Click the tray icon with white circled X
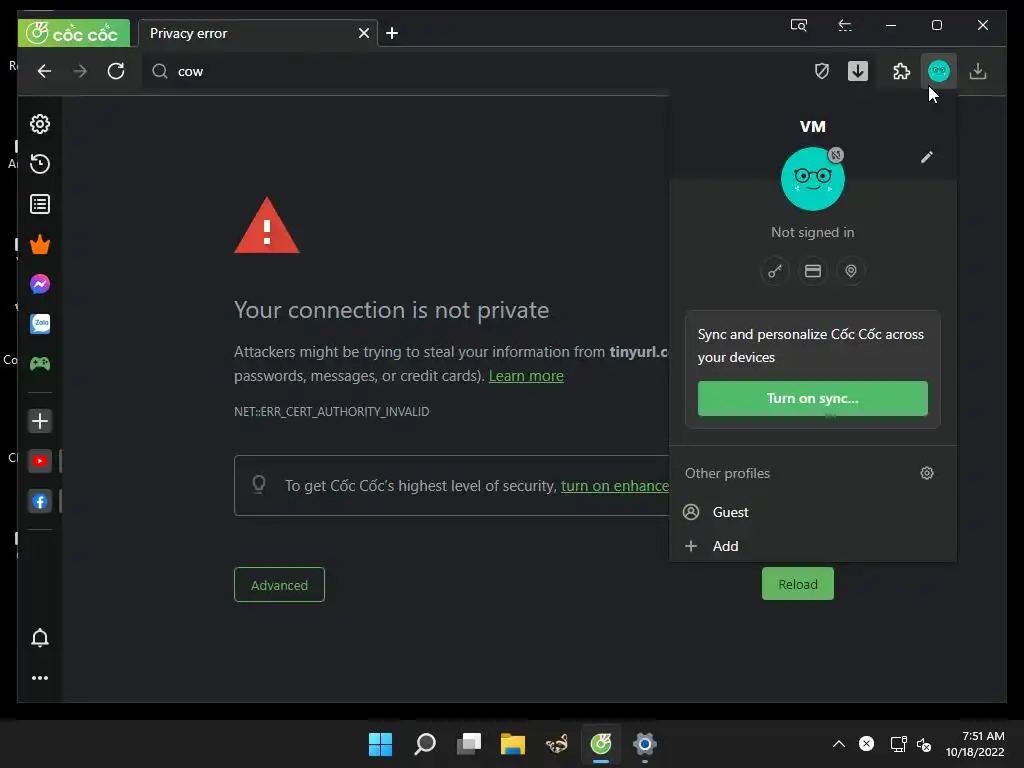Viewport: 1024px width, 768px height. point(867,744)
